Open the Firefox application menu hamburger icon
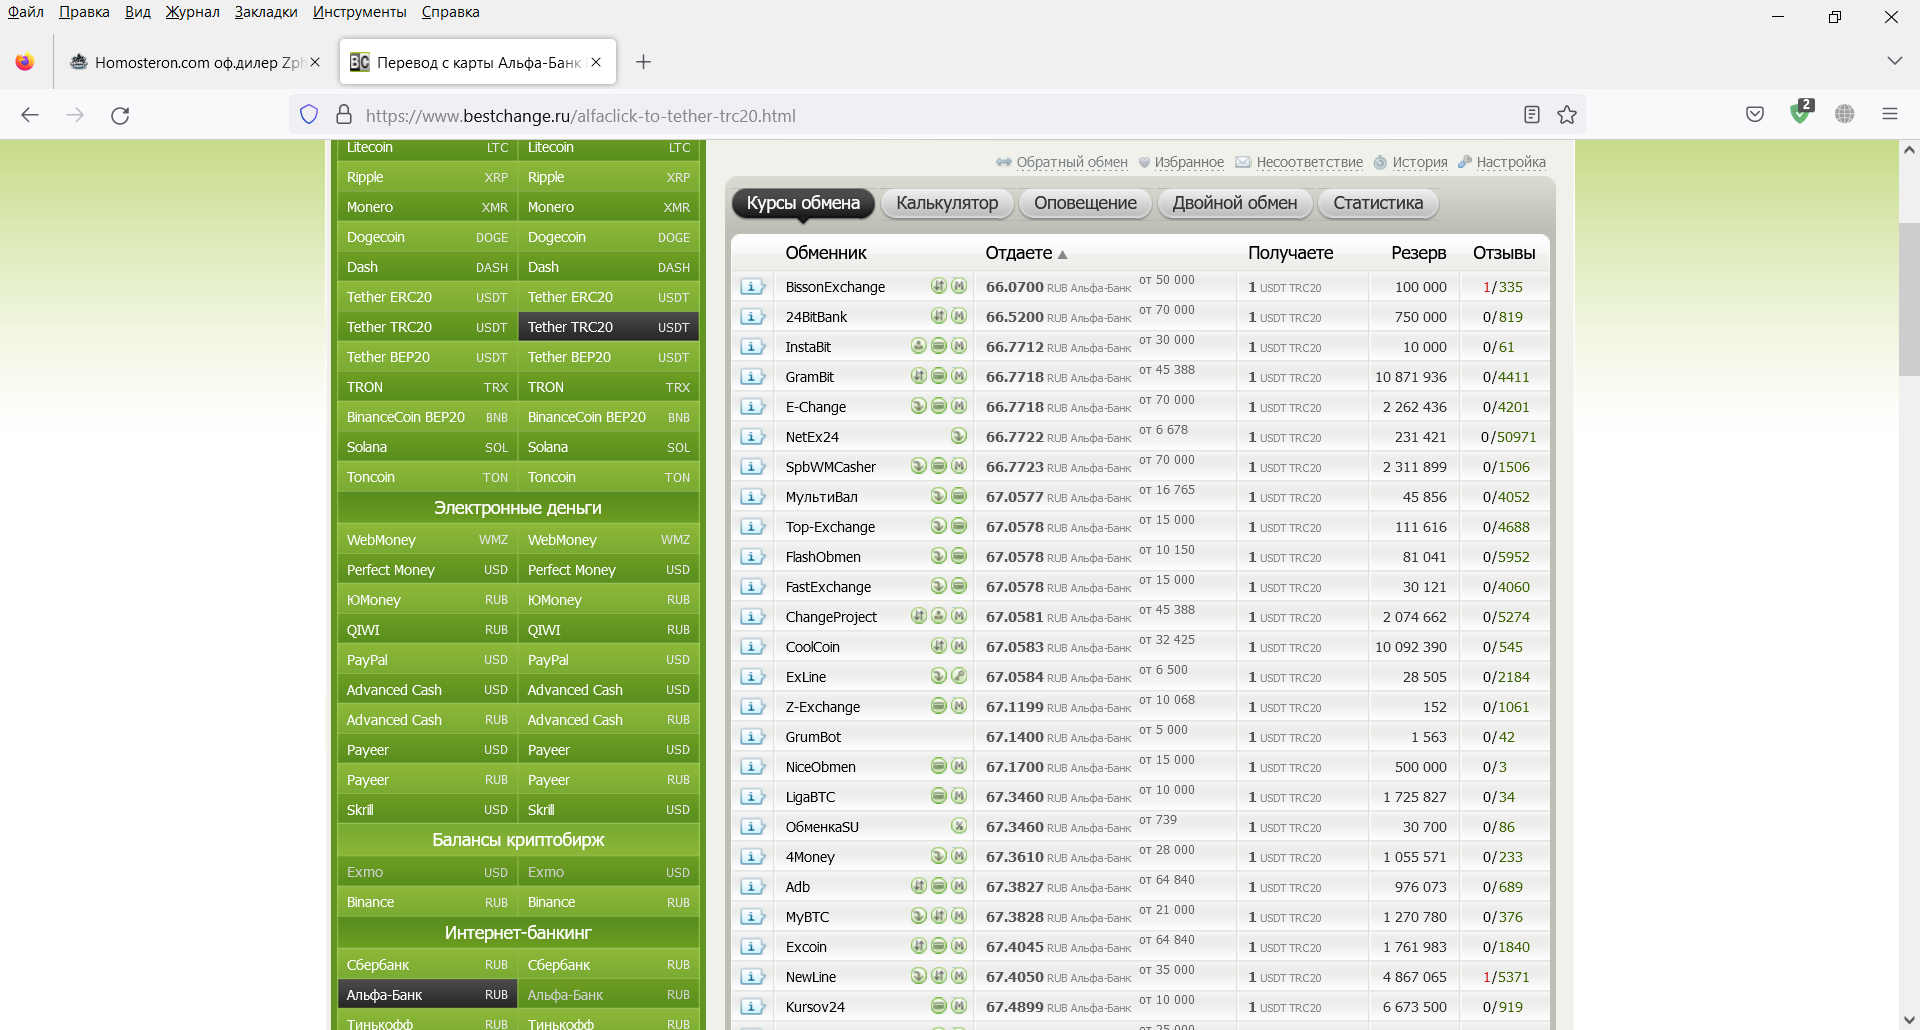1920x1030 pixels. (x=1889, y=115)
